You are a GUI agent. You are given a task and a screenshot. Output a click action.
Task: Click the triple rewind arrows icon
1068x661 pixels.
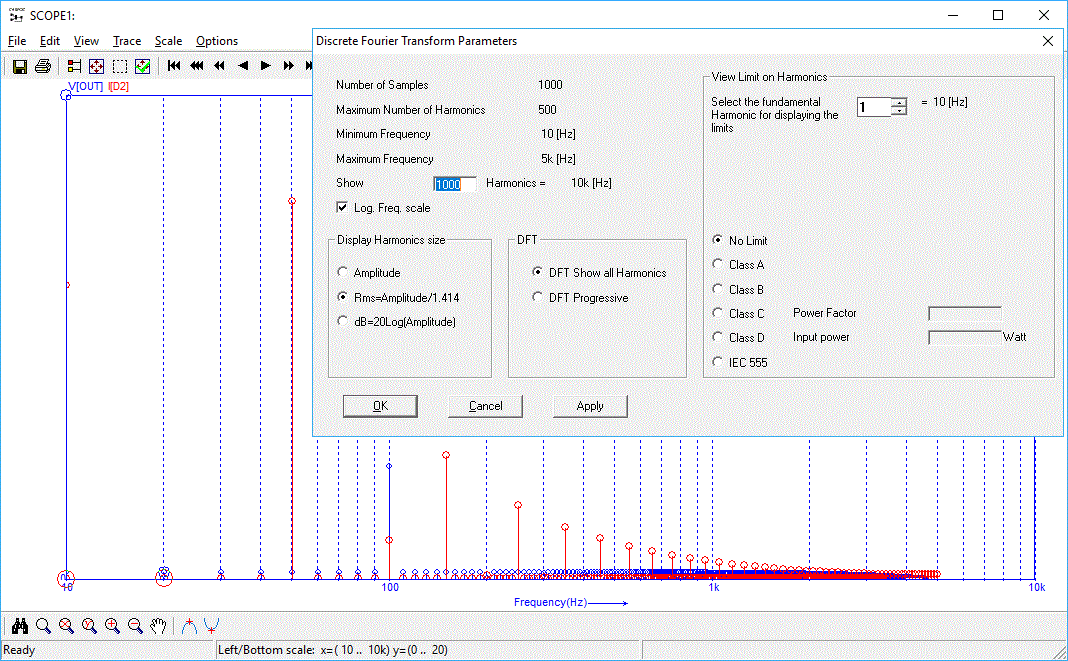[x=197, y=65]
